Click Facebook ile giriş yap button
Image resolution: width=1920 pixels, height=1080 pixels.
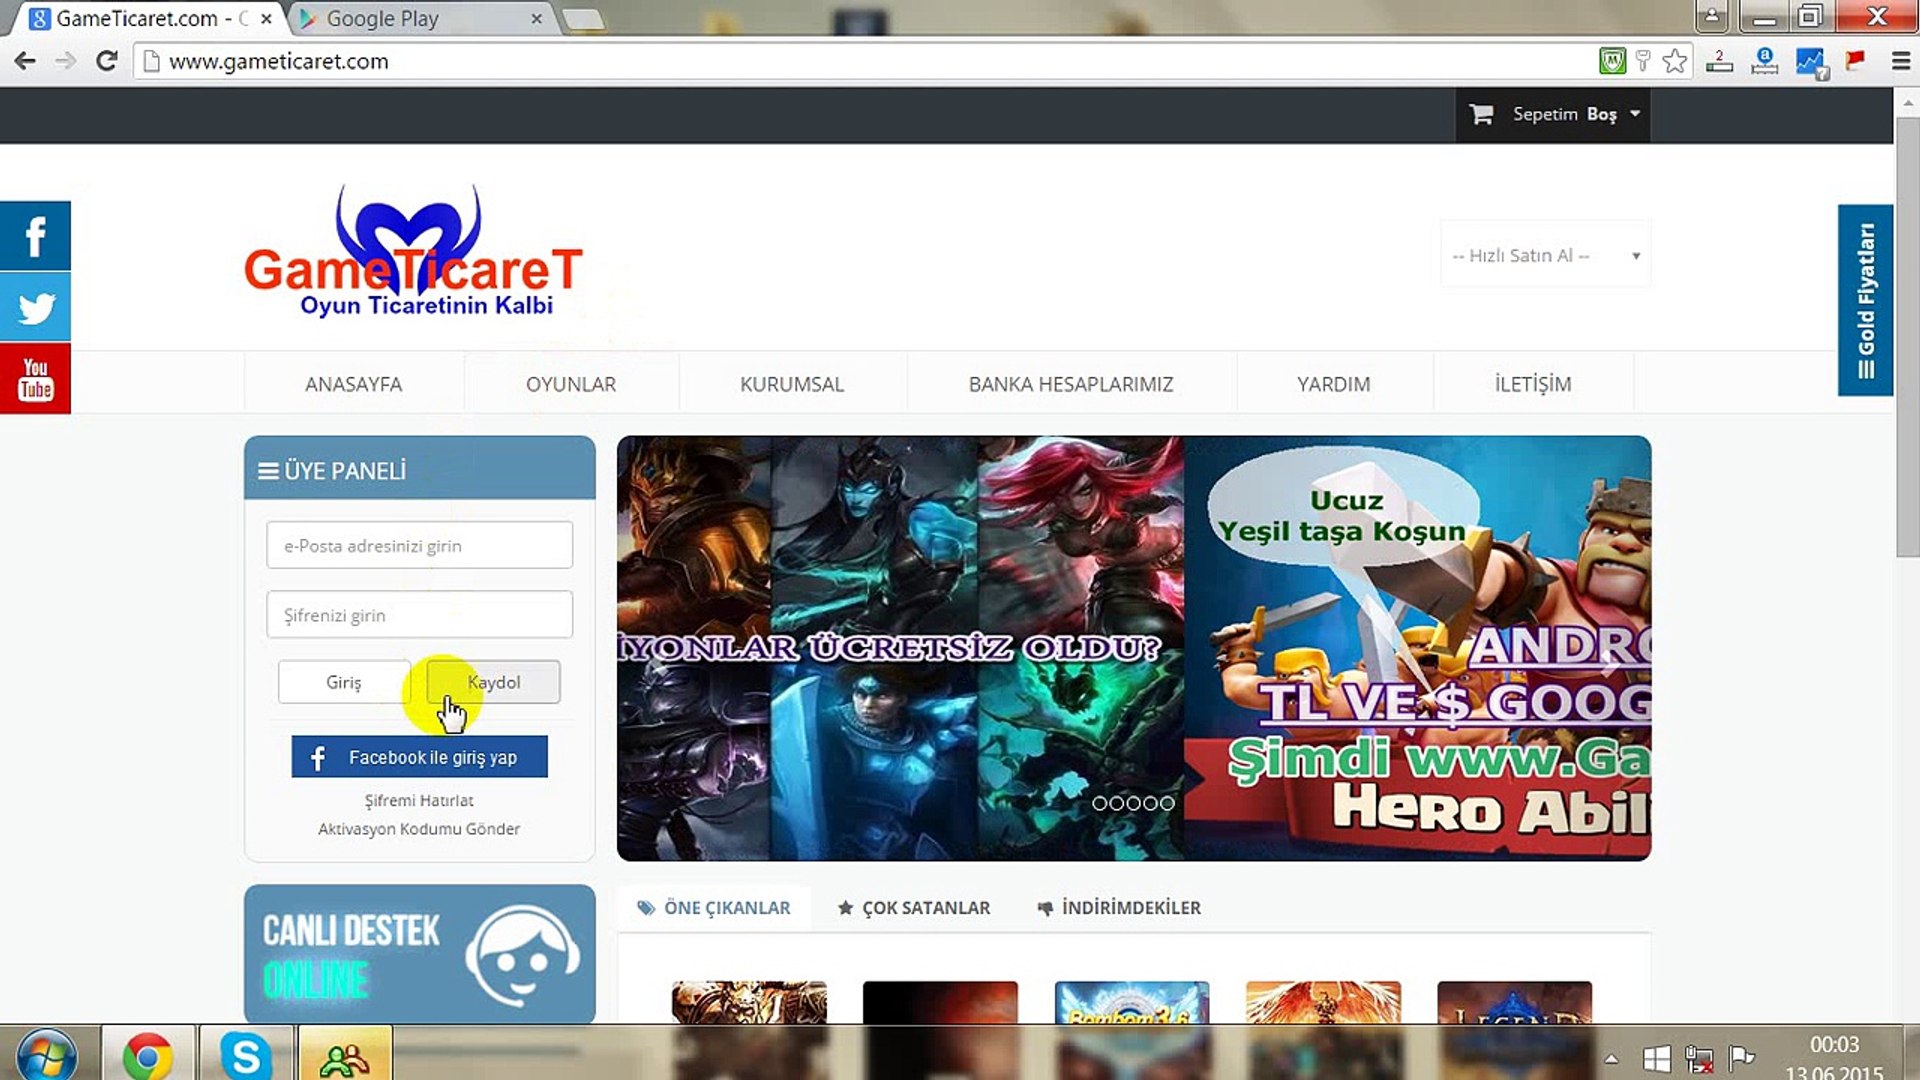click(419, 757)
